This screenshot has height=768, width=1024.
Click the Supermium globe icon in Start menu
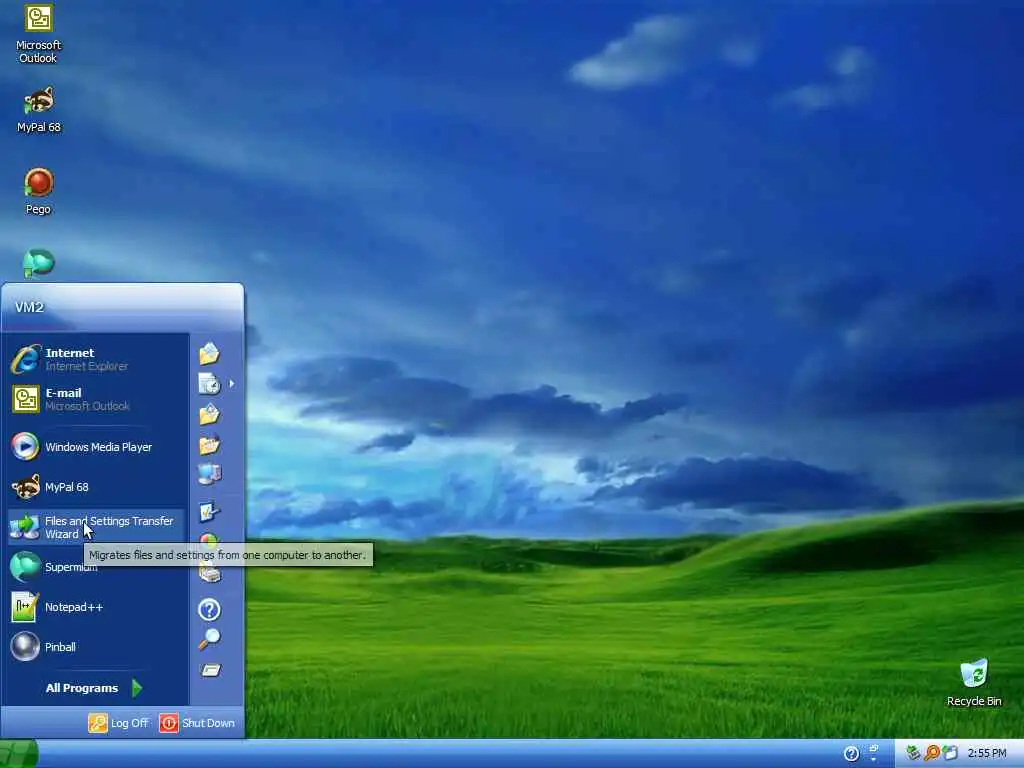click(x=25, y=566)
